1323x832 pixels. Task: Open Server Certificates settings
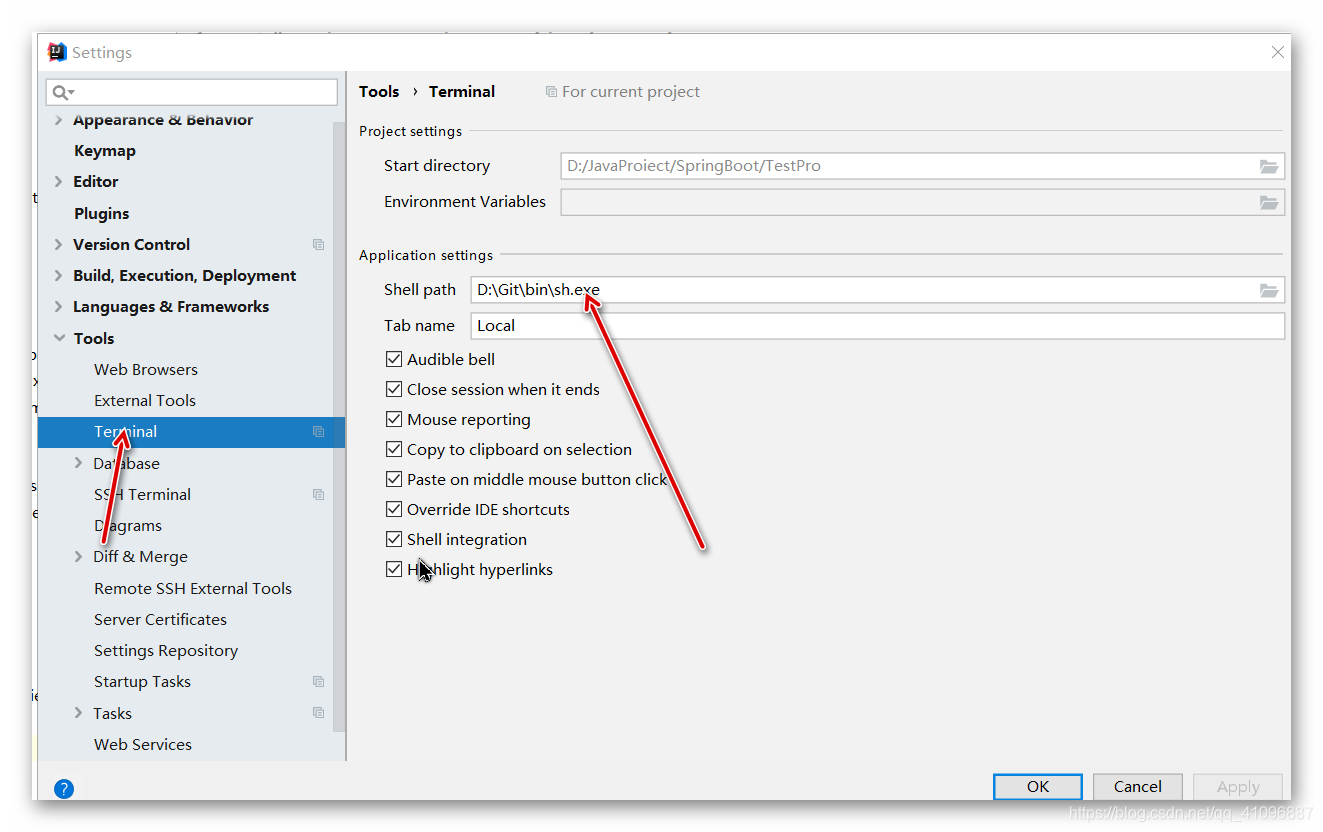160,619
